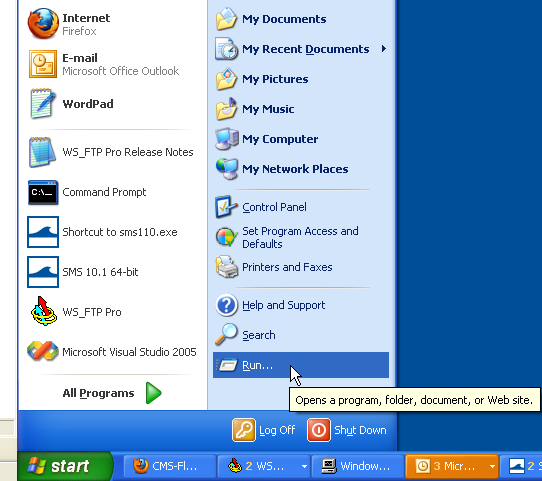Click the Shortcut to sms110.exe icon
This screenshot has width=542, height=481.
(x=43, y=232)
